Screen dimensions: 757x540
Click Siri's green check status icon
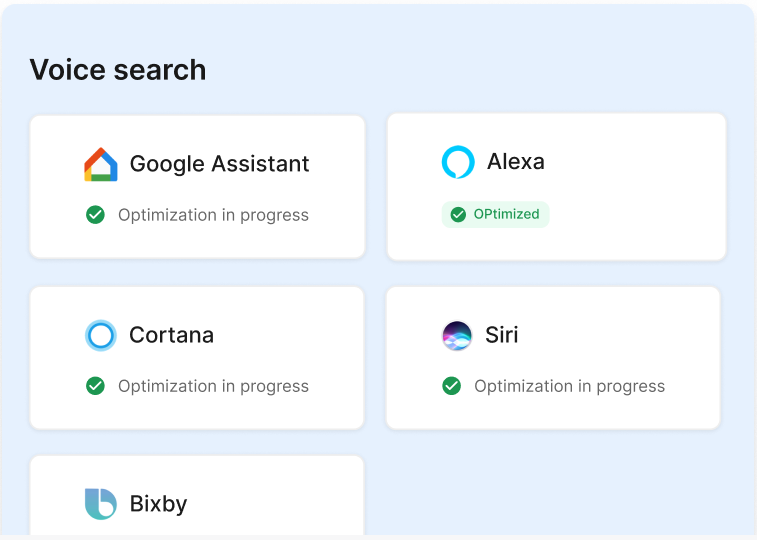coord(452,386)
